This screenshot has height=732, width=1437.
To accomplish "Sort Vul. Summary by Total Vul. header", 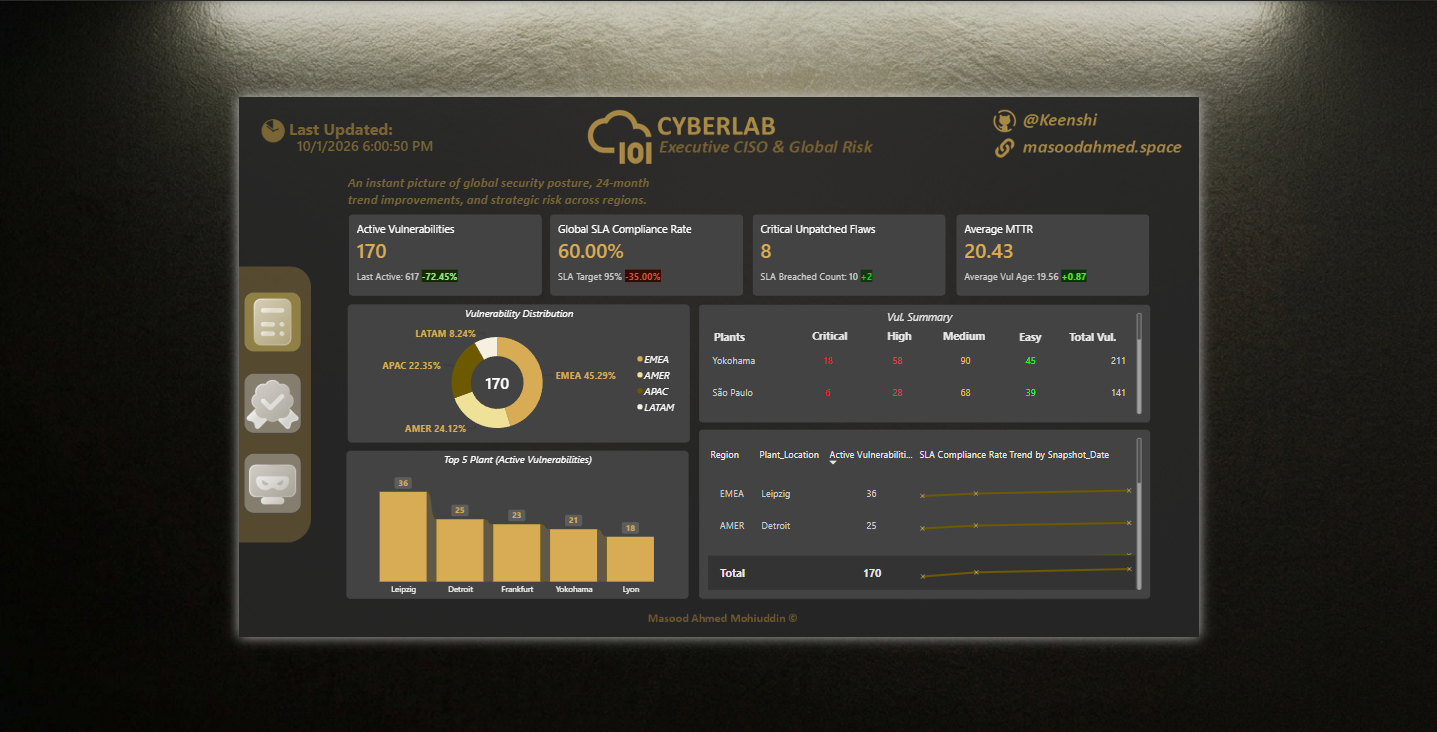I will 1092,337.
